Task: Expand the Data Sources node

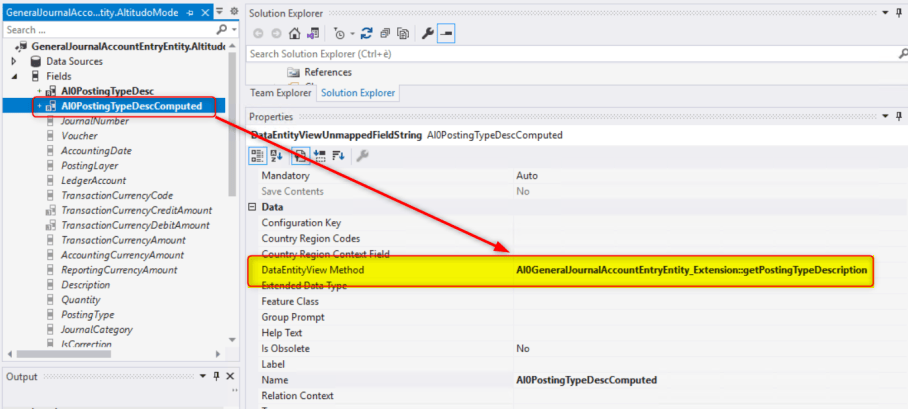Action: tap(13, 61)
